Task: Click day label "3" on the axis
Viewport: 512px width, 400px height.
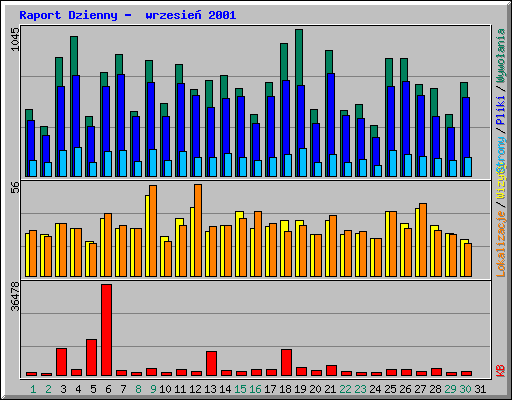Action: (63, 389)
